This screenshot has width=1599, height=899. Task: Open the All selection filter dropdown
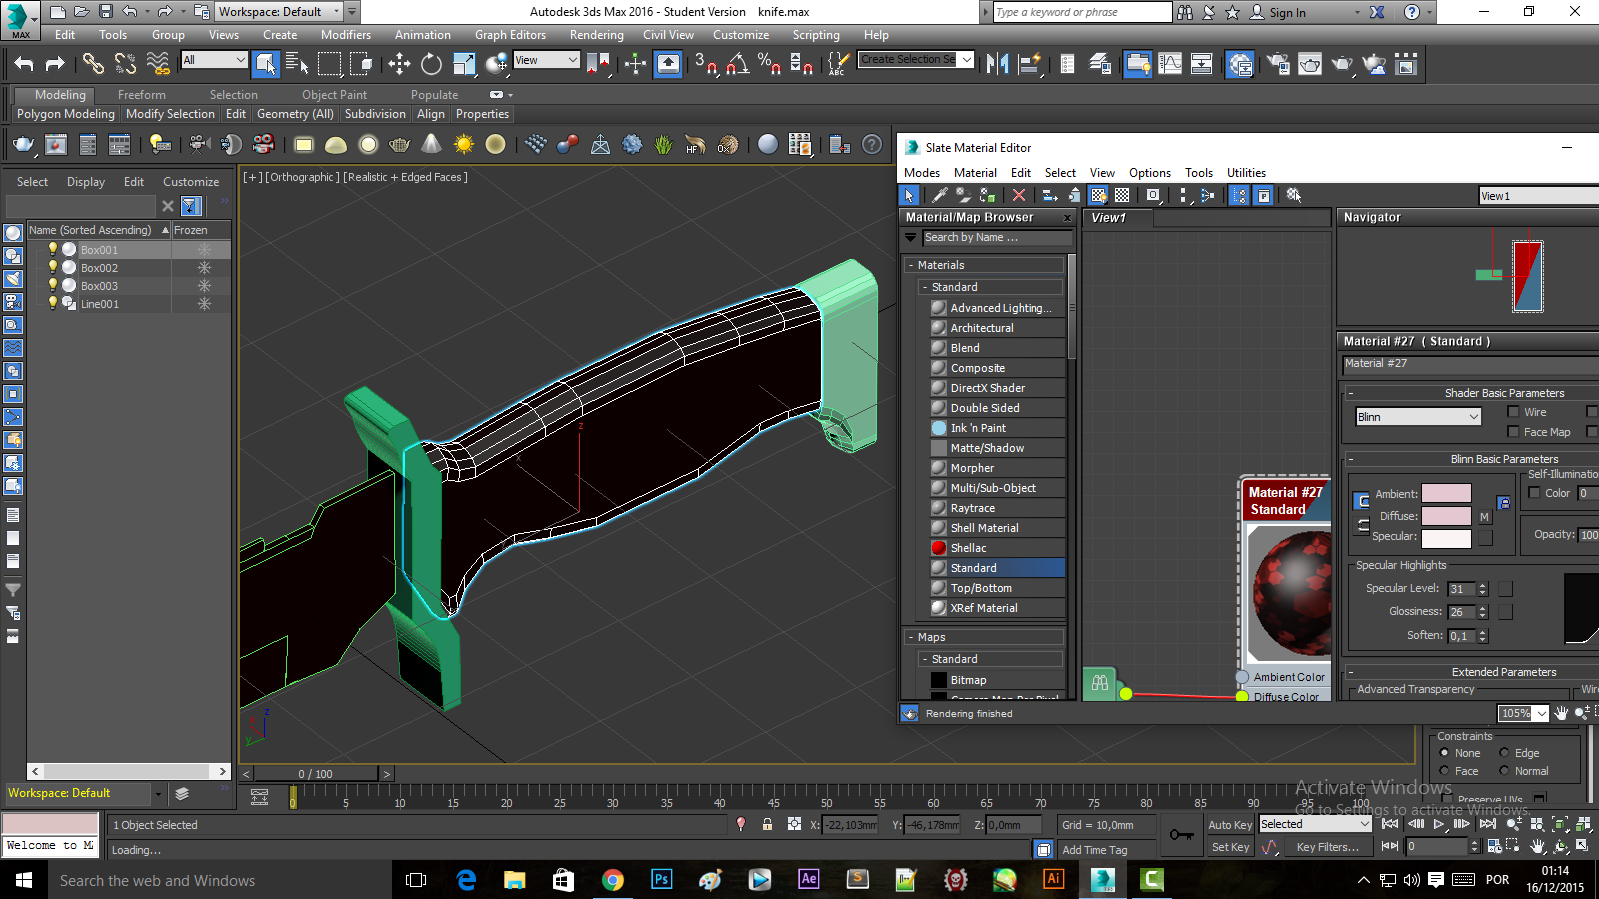point(214,60)
